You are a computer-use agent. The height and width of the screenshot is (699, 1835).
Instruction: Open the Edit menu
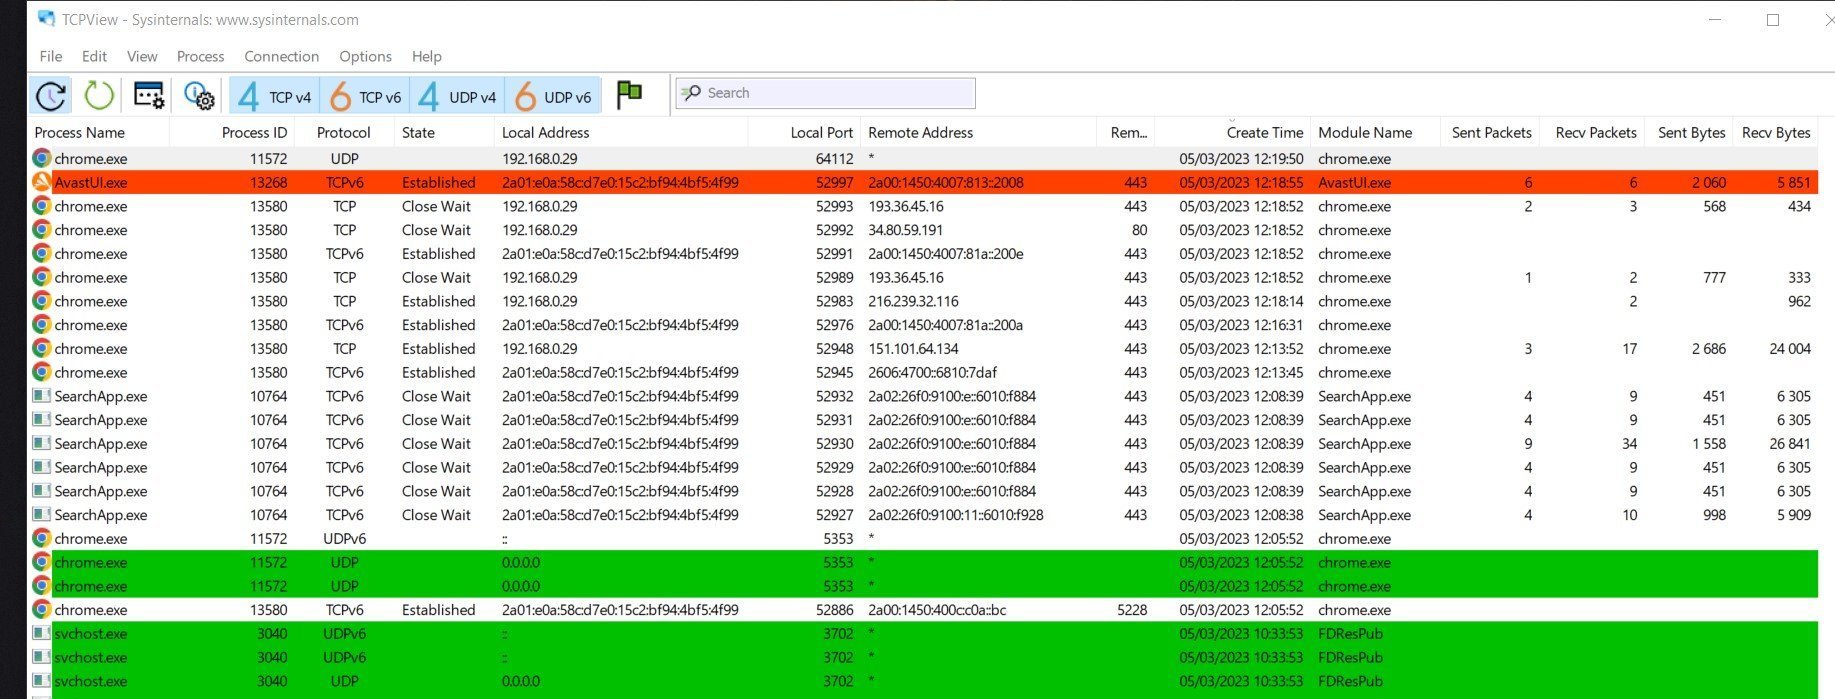94,56
